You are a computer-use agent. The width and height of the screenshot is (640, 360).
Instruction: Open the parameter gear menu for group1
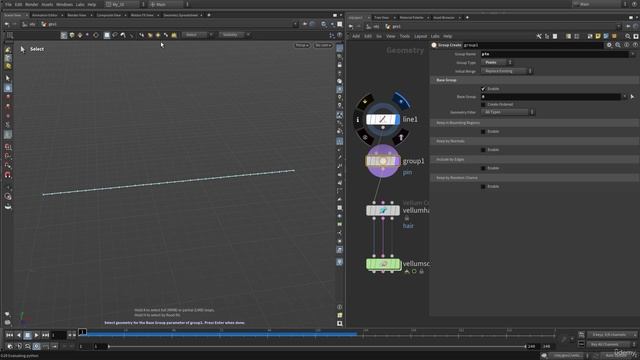[609, 45]
